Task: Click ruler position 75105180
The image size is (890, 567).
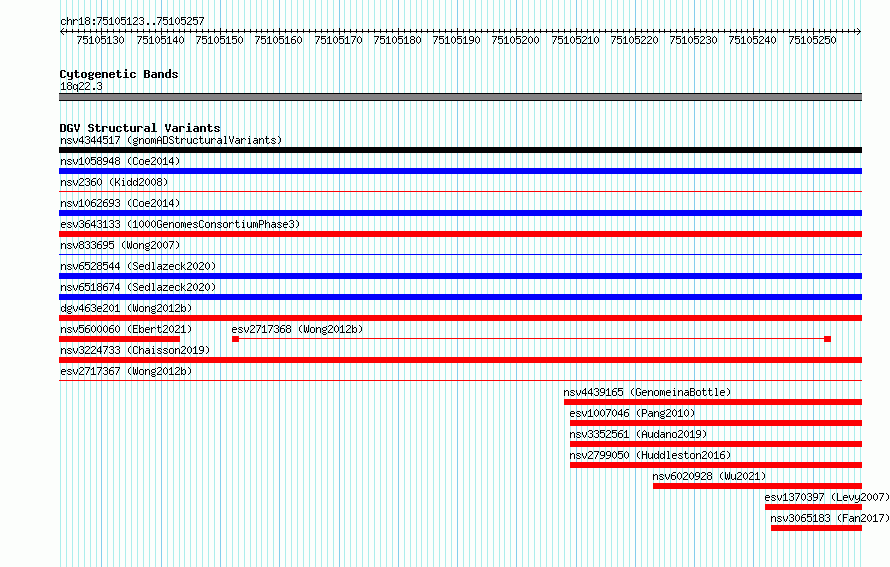Action: (397, 40)
